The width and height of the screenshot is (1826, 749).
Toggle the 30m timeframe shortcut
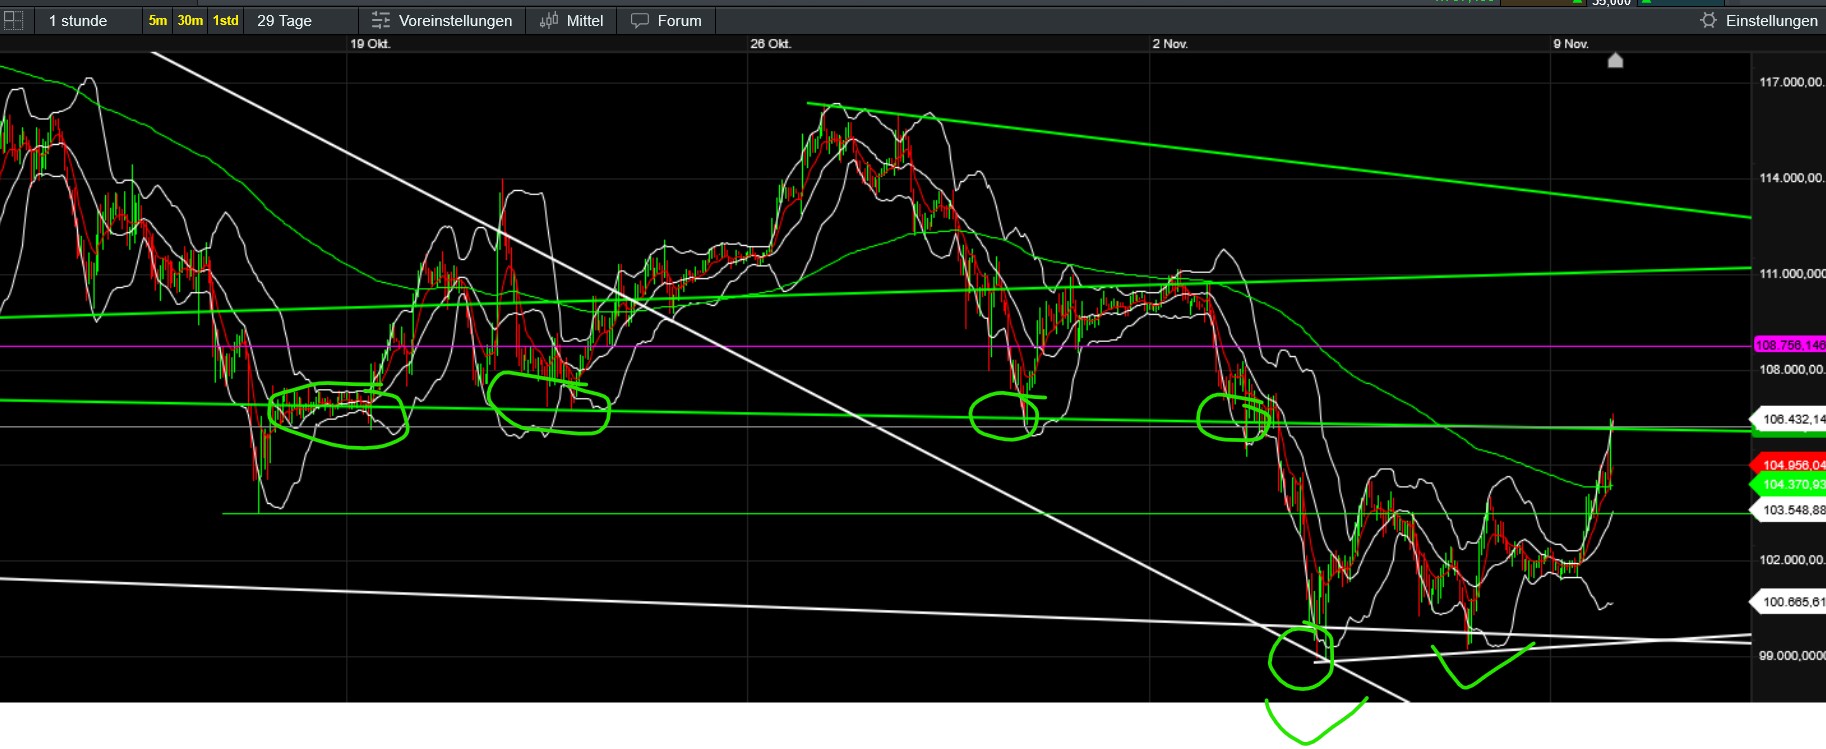tap(190, 20)
